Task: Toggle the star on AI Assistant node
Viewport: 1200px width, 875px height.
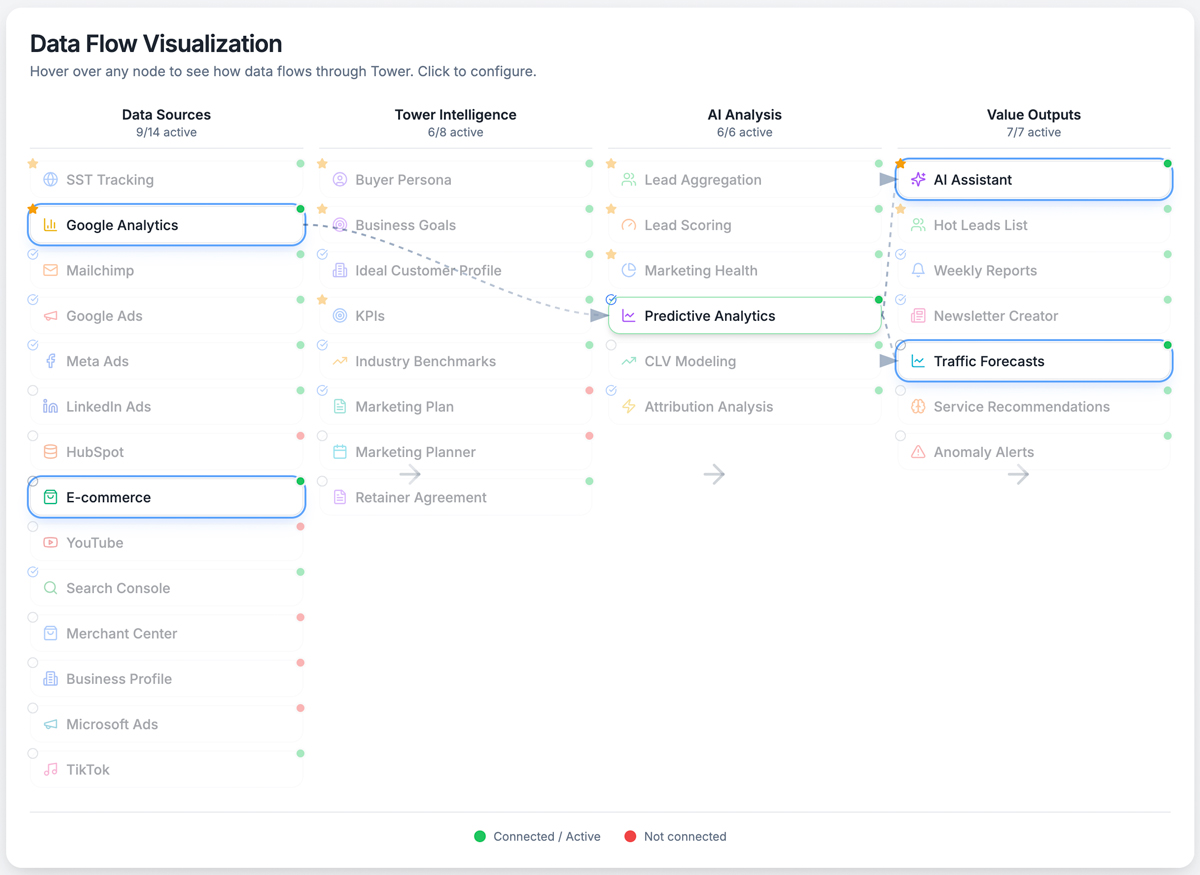Action: tap(900, 164)
